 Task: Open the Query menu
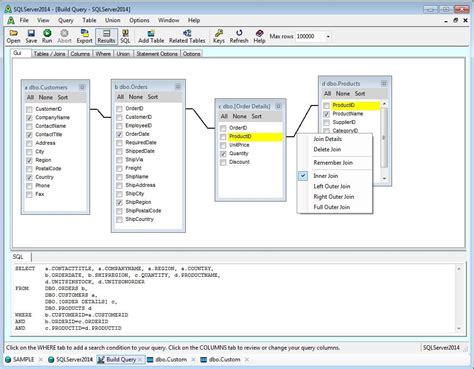tap(66, 20)
